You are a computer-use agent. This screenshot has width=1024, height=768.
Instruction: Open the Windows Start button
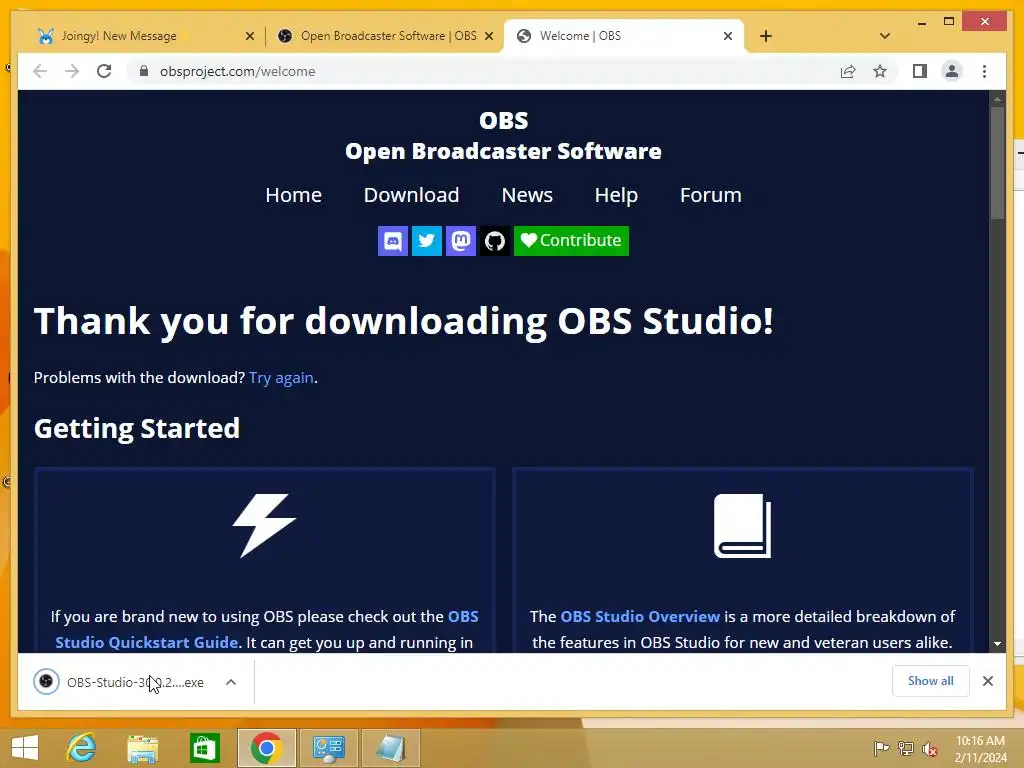tap(25, 748)
